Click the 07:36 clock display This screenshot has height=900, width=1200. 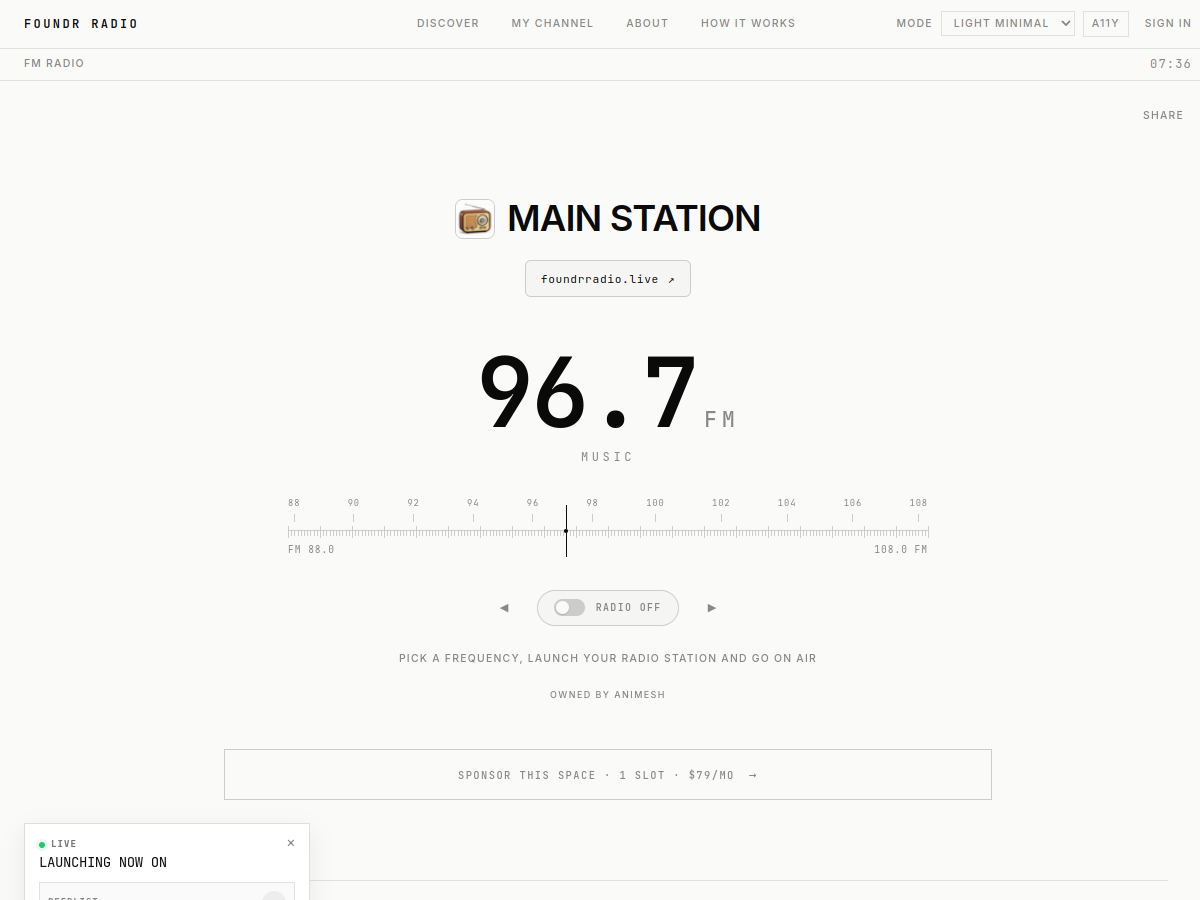point(1171,64)
